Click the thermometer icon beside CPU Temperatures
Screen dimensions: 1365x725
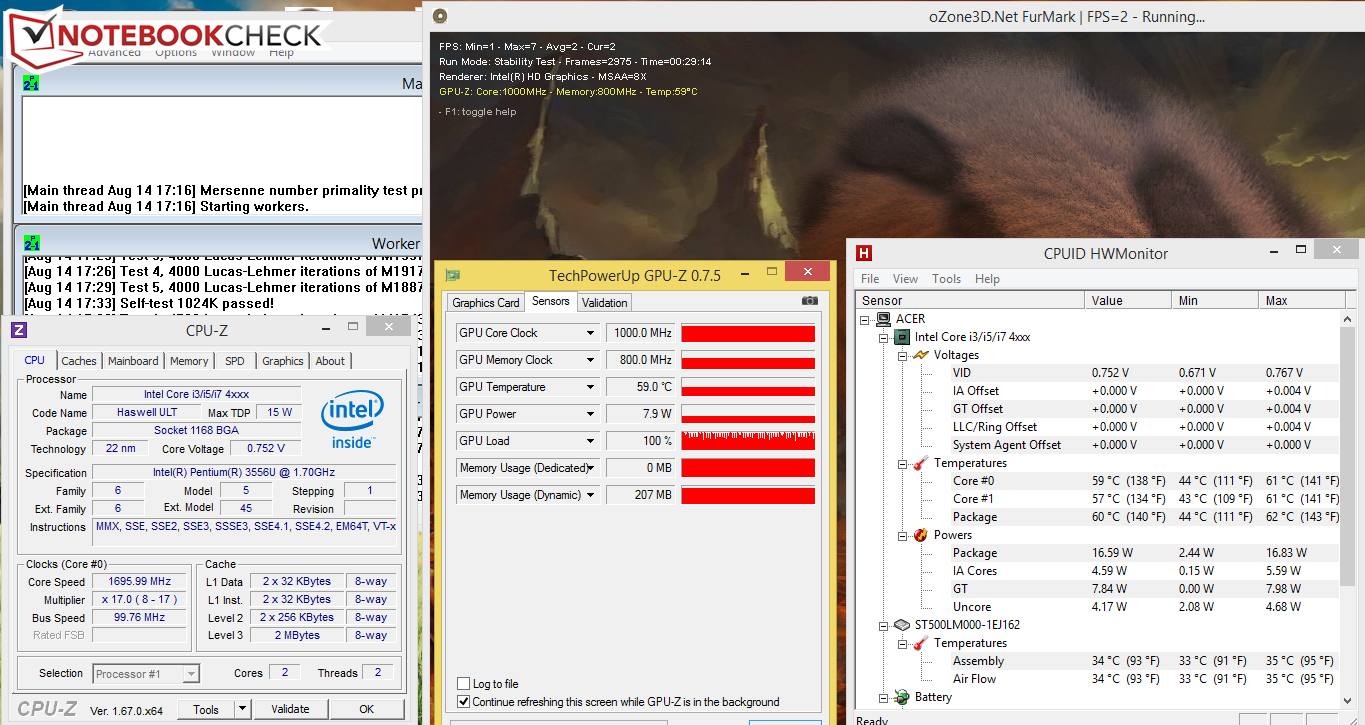920,463
